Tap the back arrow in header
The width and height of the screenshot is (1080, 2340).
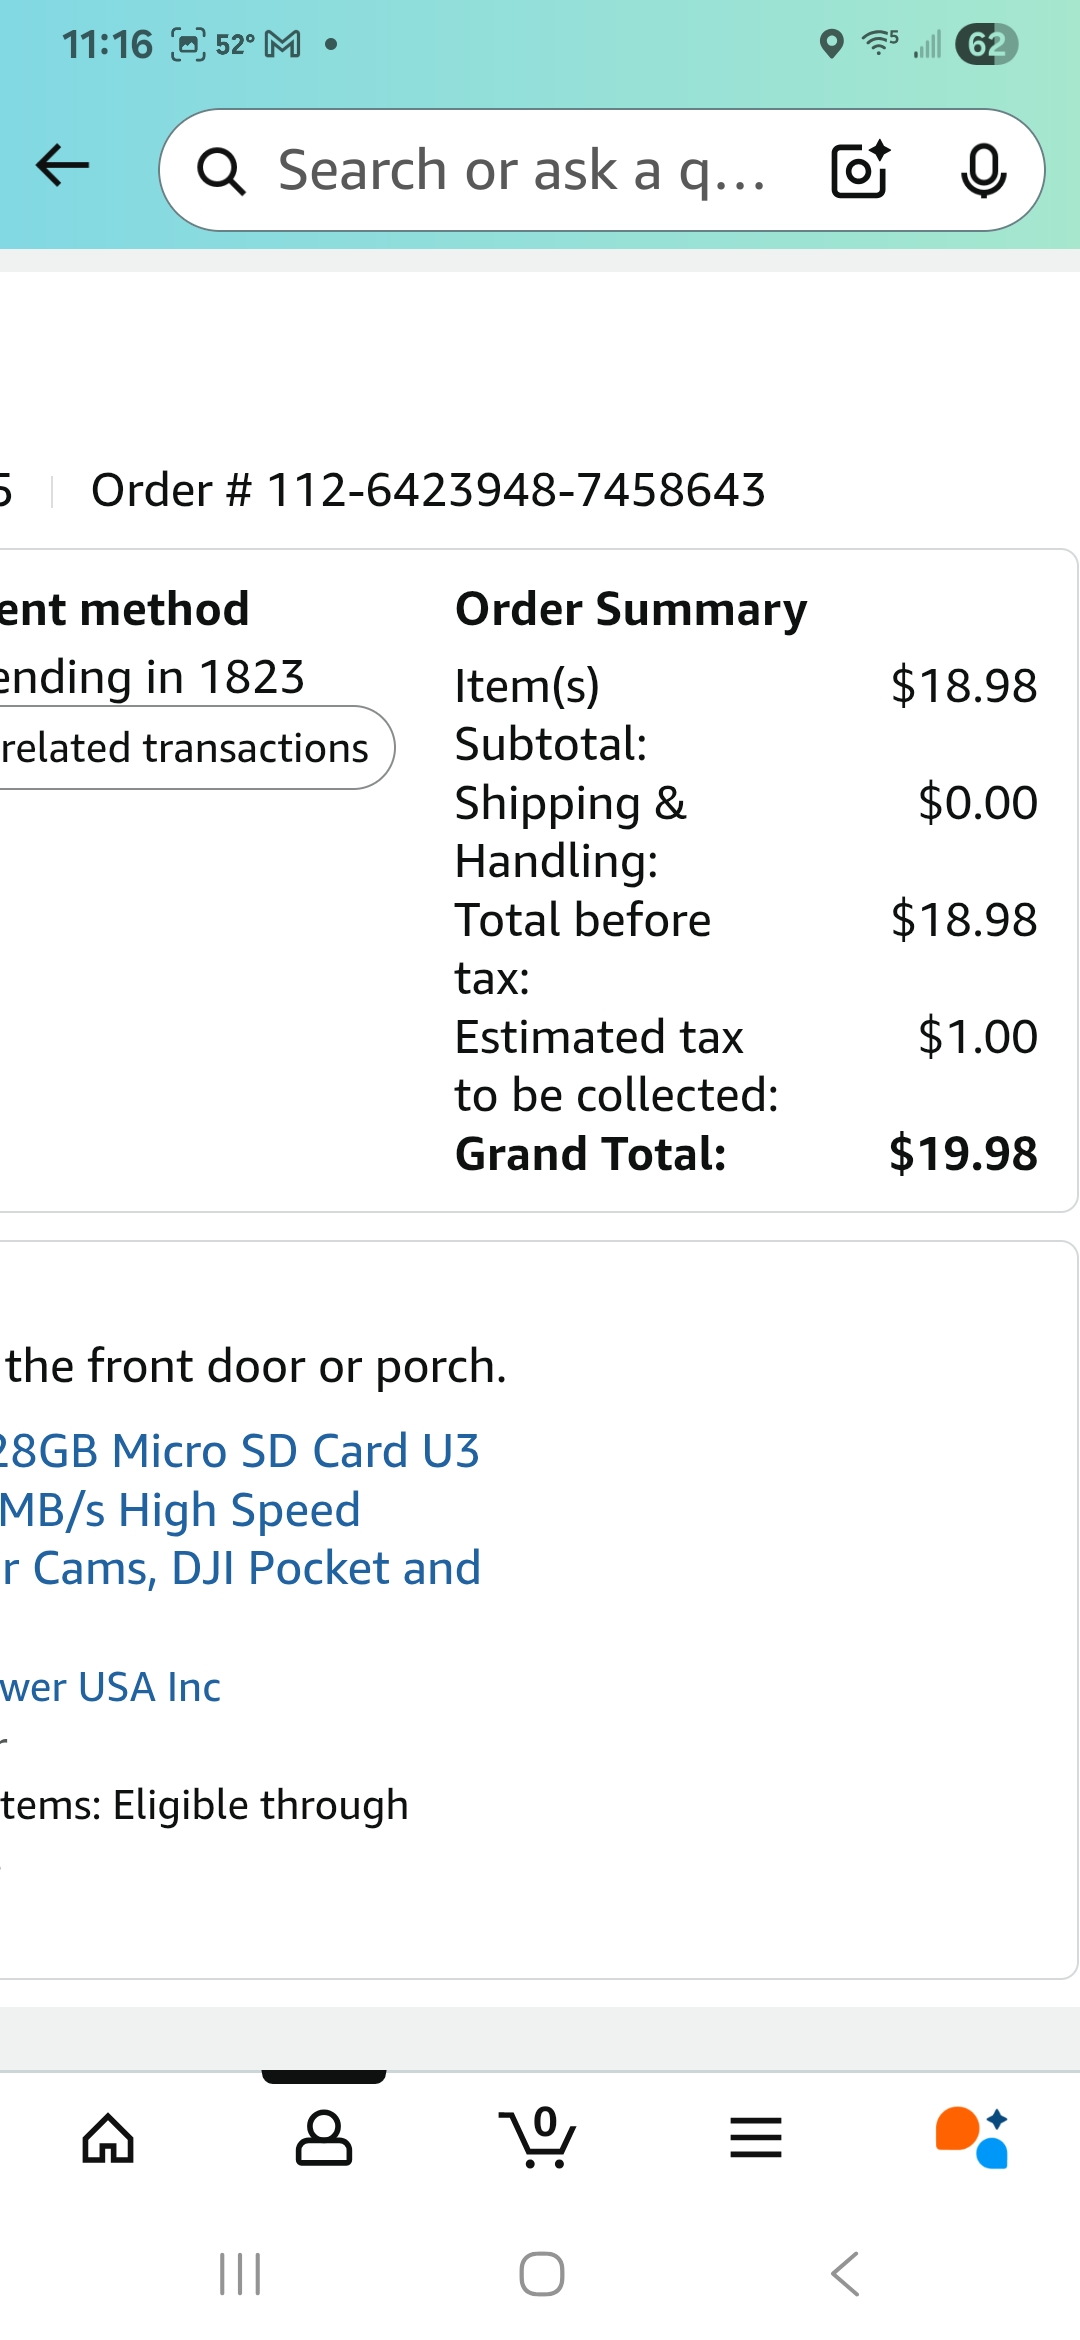[62, 166]
